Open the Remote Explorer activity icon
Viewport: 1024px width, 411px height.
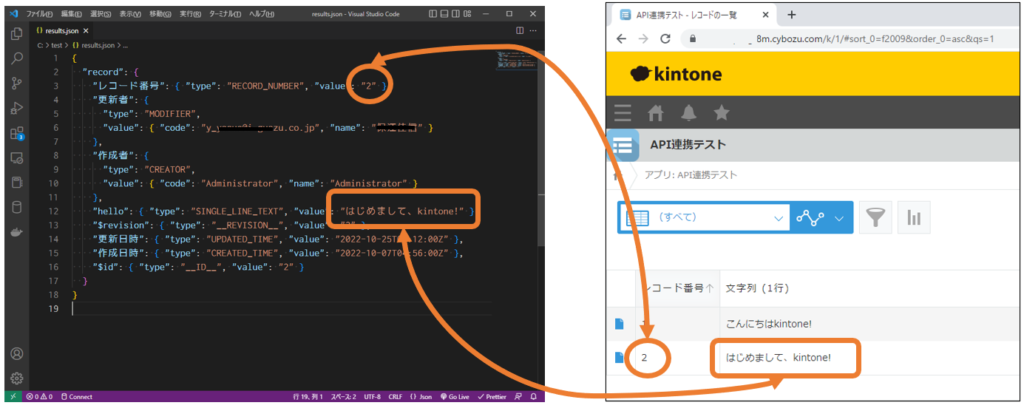[x=17, y=158]
